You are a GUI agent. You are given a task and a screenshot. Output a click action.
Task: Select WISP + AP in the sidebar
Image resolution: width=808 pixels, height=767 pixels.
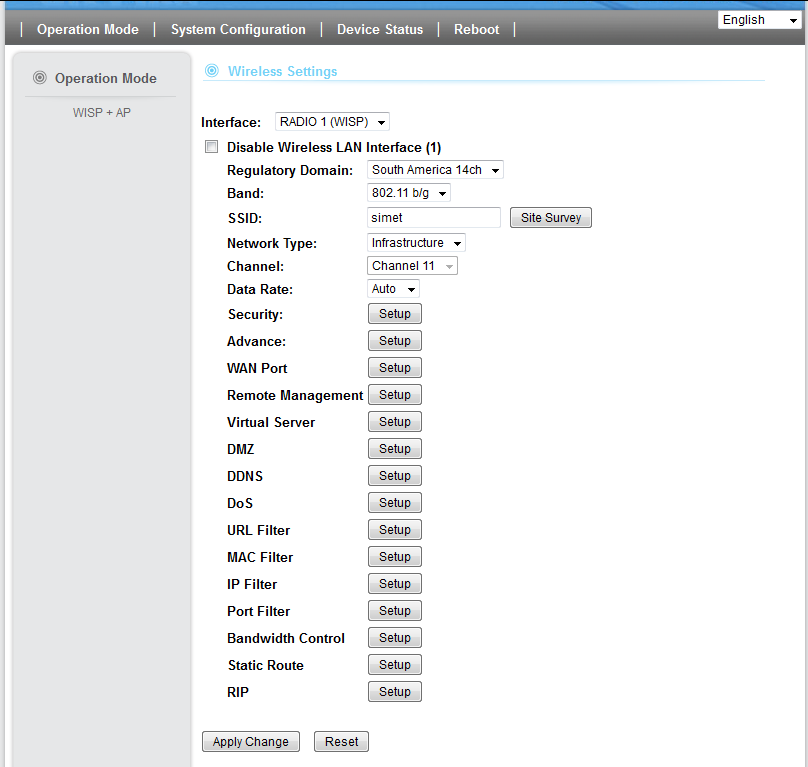(x=102, y=113)
